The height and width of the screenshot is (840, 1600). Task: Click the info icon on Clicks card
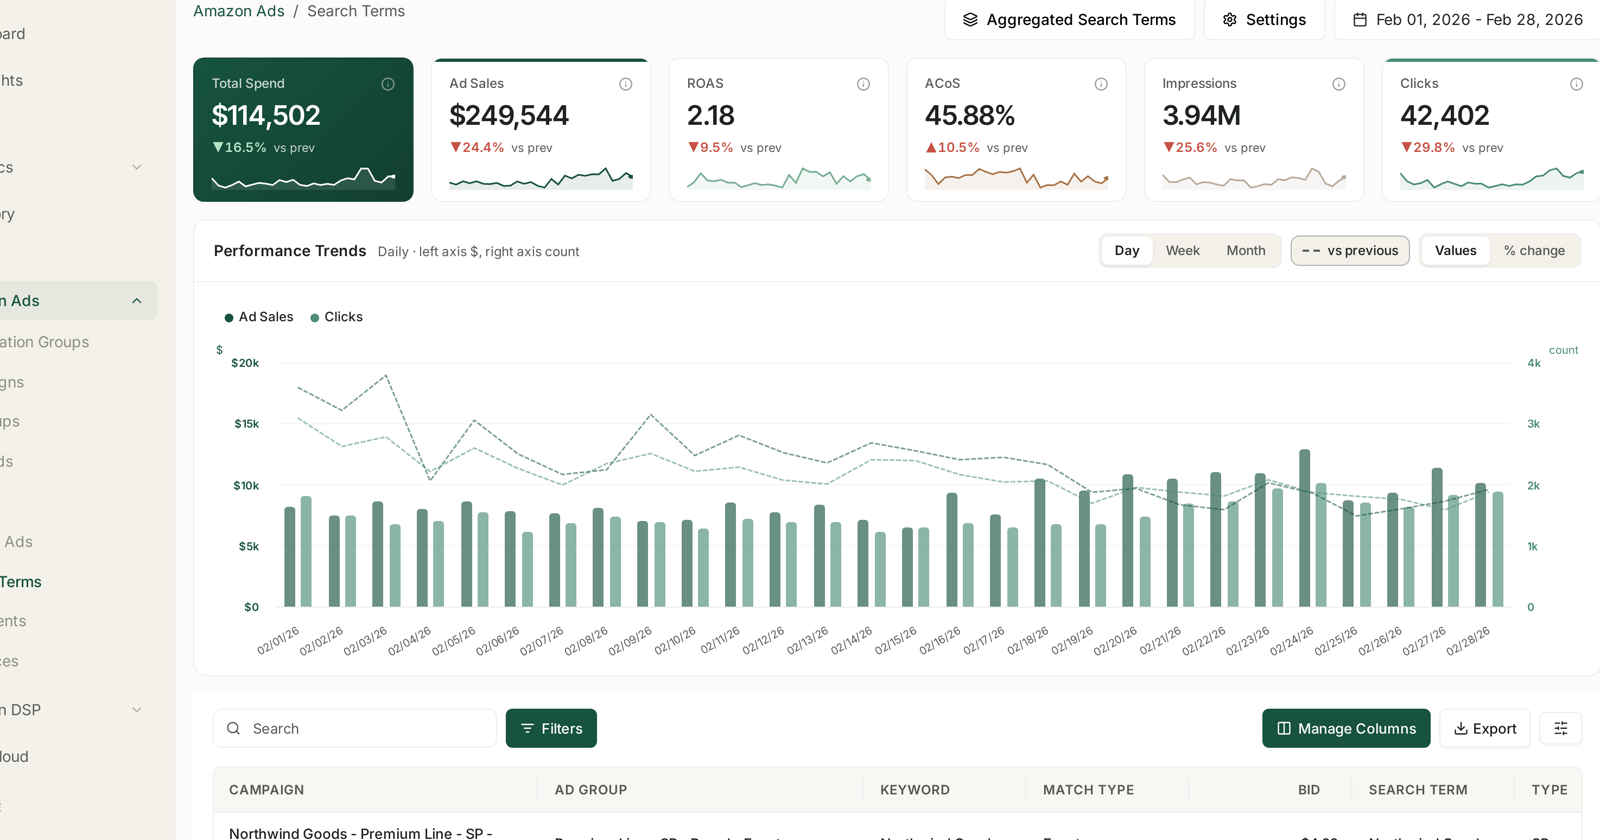1576,84
